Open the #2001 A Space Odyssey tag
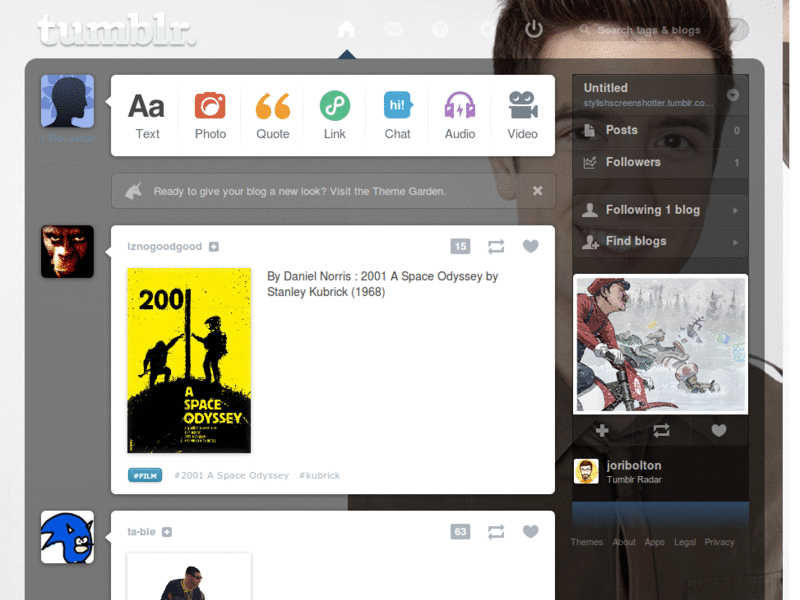This screenshot has height=600, width=800. click(x=232, y=476)
